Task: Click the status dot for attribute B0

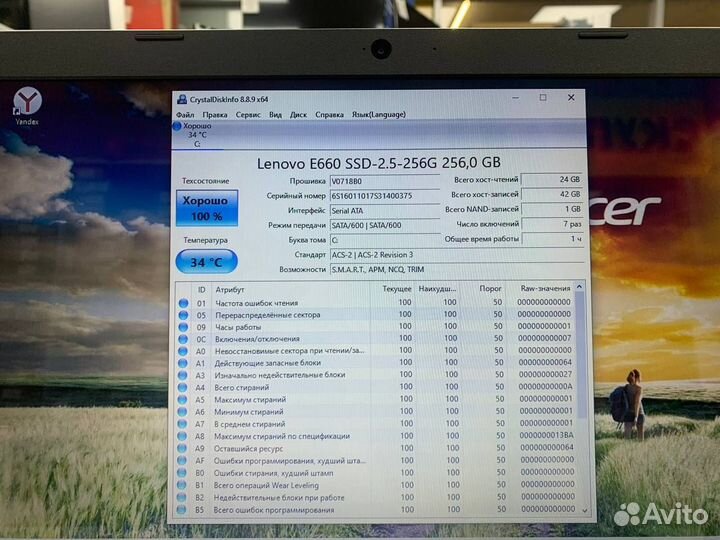Action: click(x=181, y=472)
